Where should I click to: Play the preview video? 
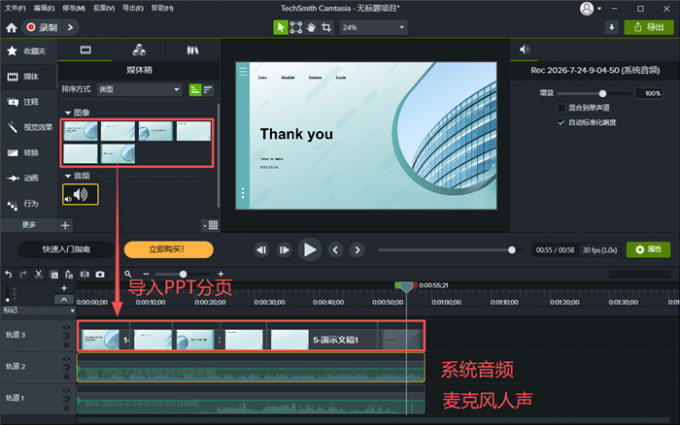pos(310,249)
